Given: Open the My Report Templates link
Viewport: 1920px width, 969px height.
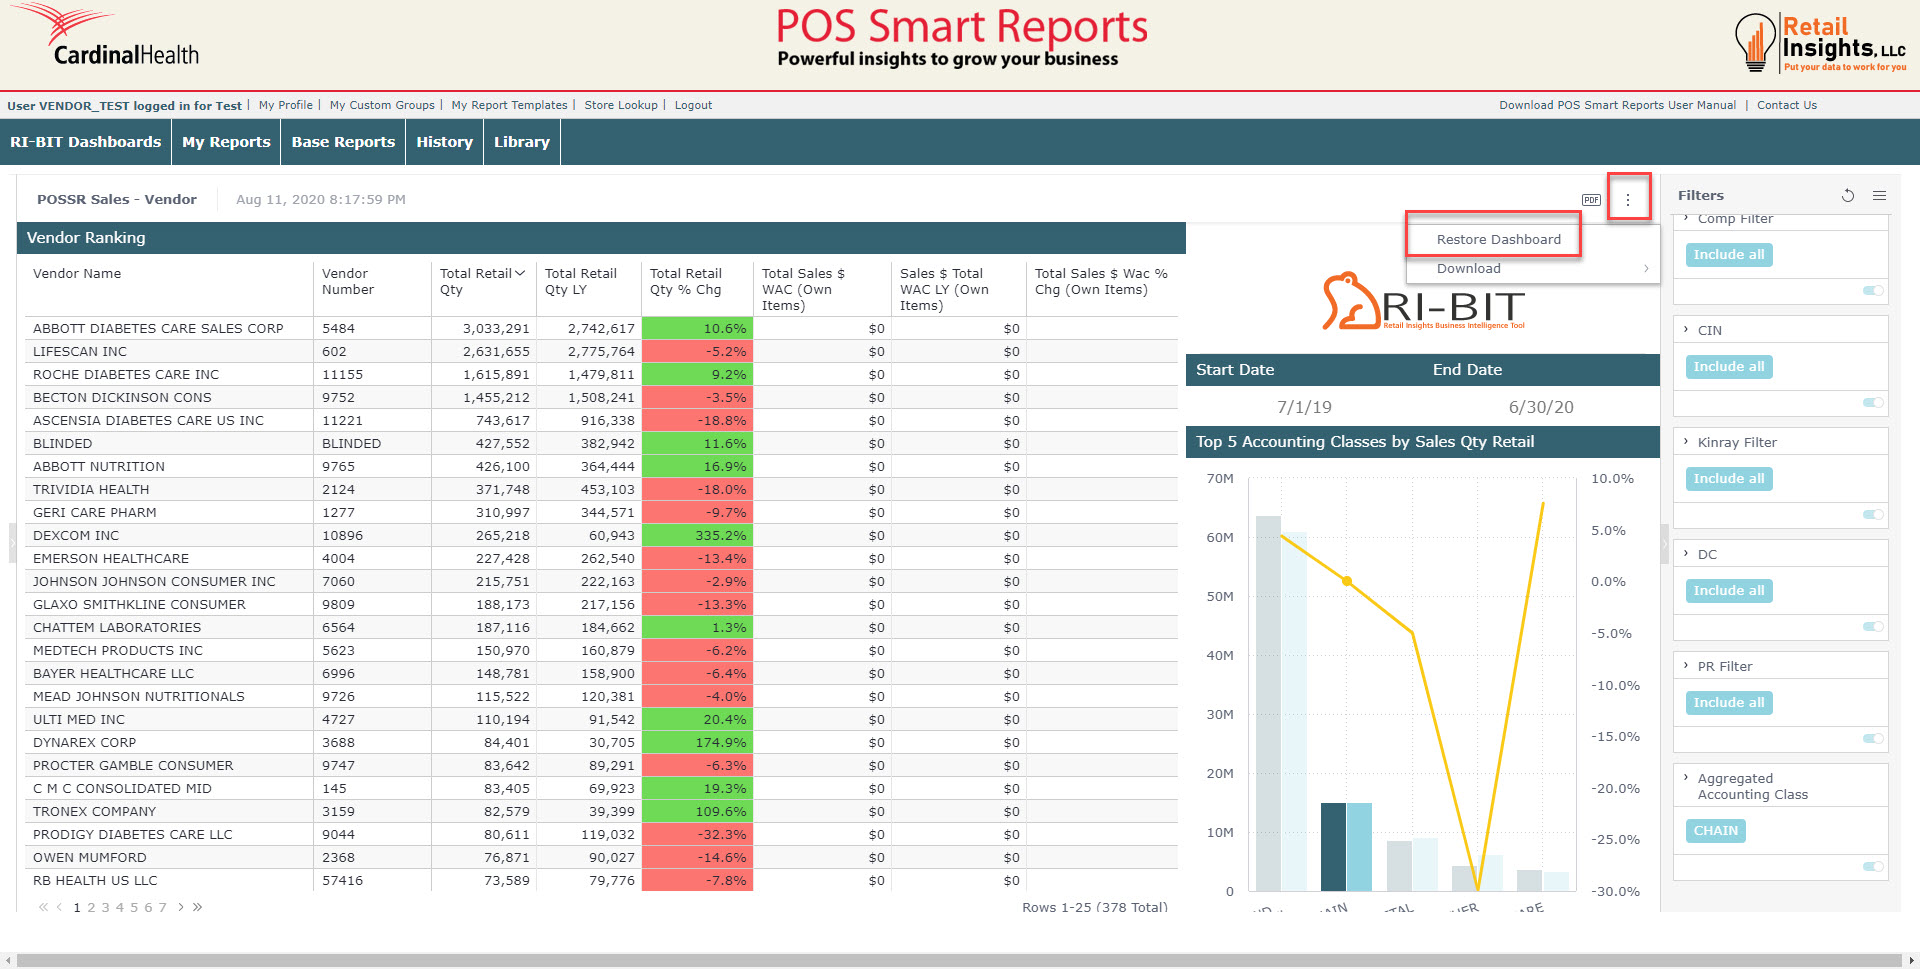Looking at the screenshot, I should (509, 105).
